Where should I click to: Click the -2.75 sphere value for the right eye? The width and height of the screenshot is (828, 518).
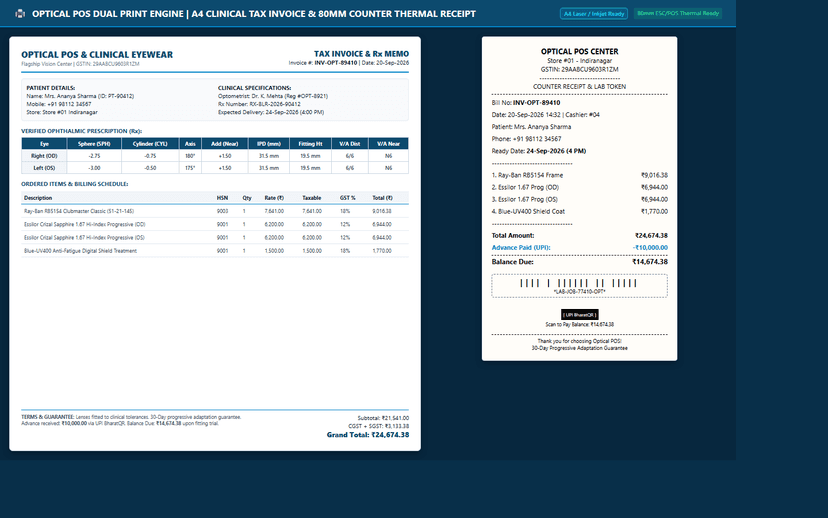pos(94,156)
